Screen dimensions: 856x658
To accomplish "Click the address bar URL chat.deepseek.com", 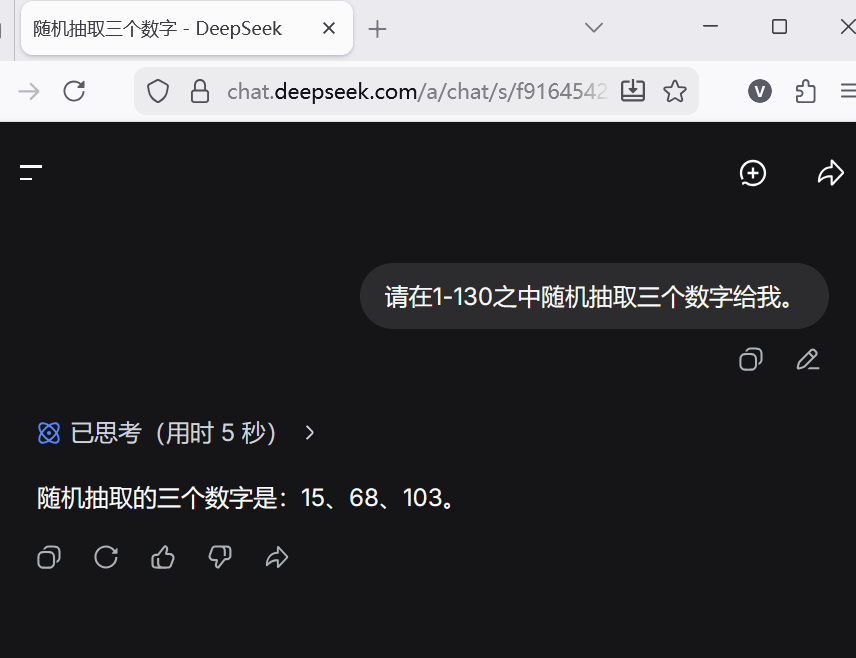I will 417,91.
